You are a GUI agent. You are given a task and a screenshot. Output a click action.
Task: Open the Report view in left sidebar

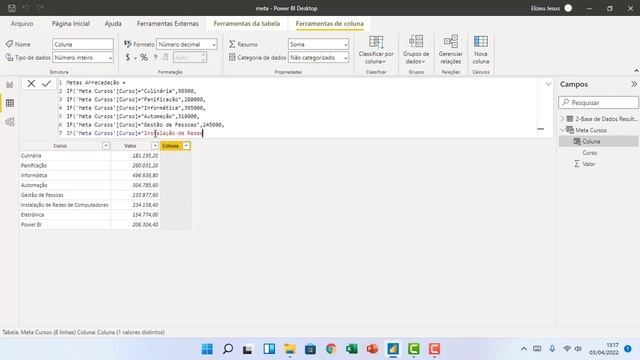10,84
